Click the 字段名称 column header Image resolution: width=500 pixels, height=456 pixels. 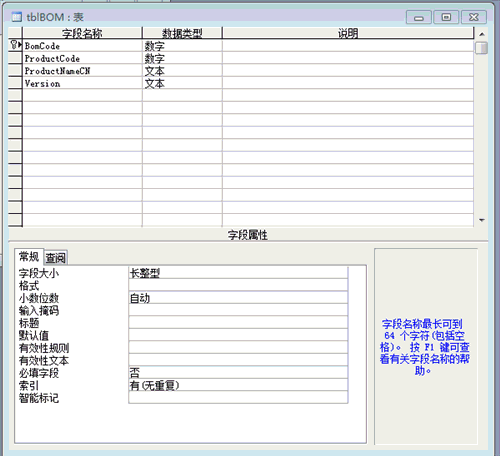point(82,33)
